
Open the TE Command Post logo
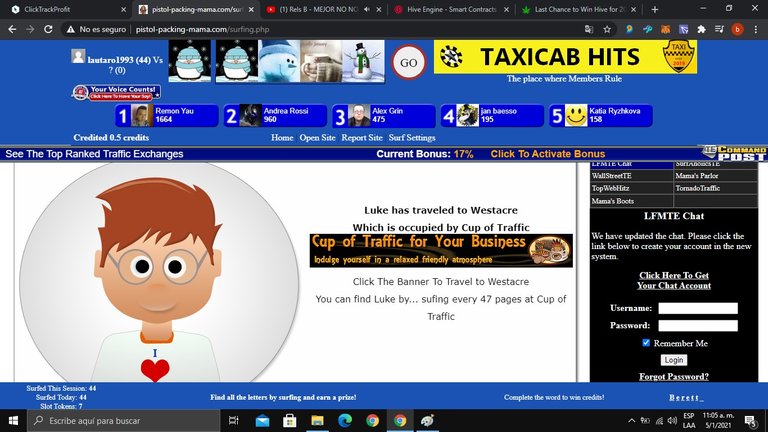(x=734, y=153)
